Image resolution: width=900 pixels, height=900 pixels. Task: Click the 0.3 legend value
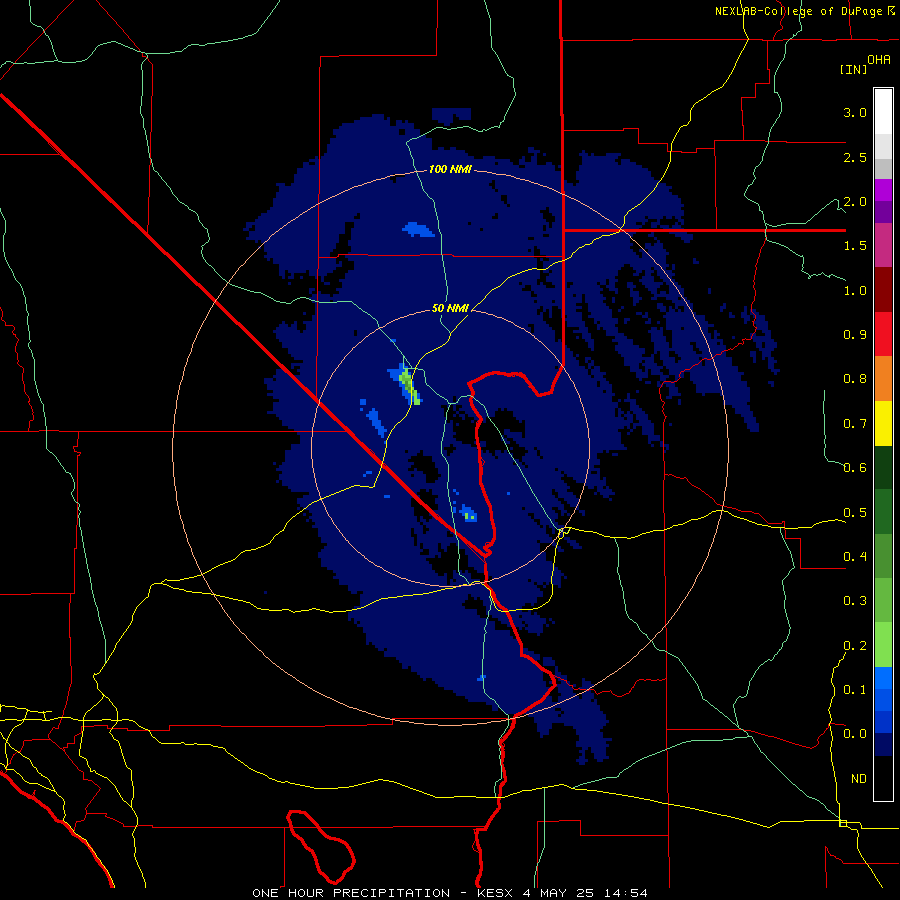(x=855, y=601)
